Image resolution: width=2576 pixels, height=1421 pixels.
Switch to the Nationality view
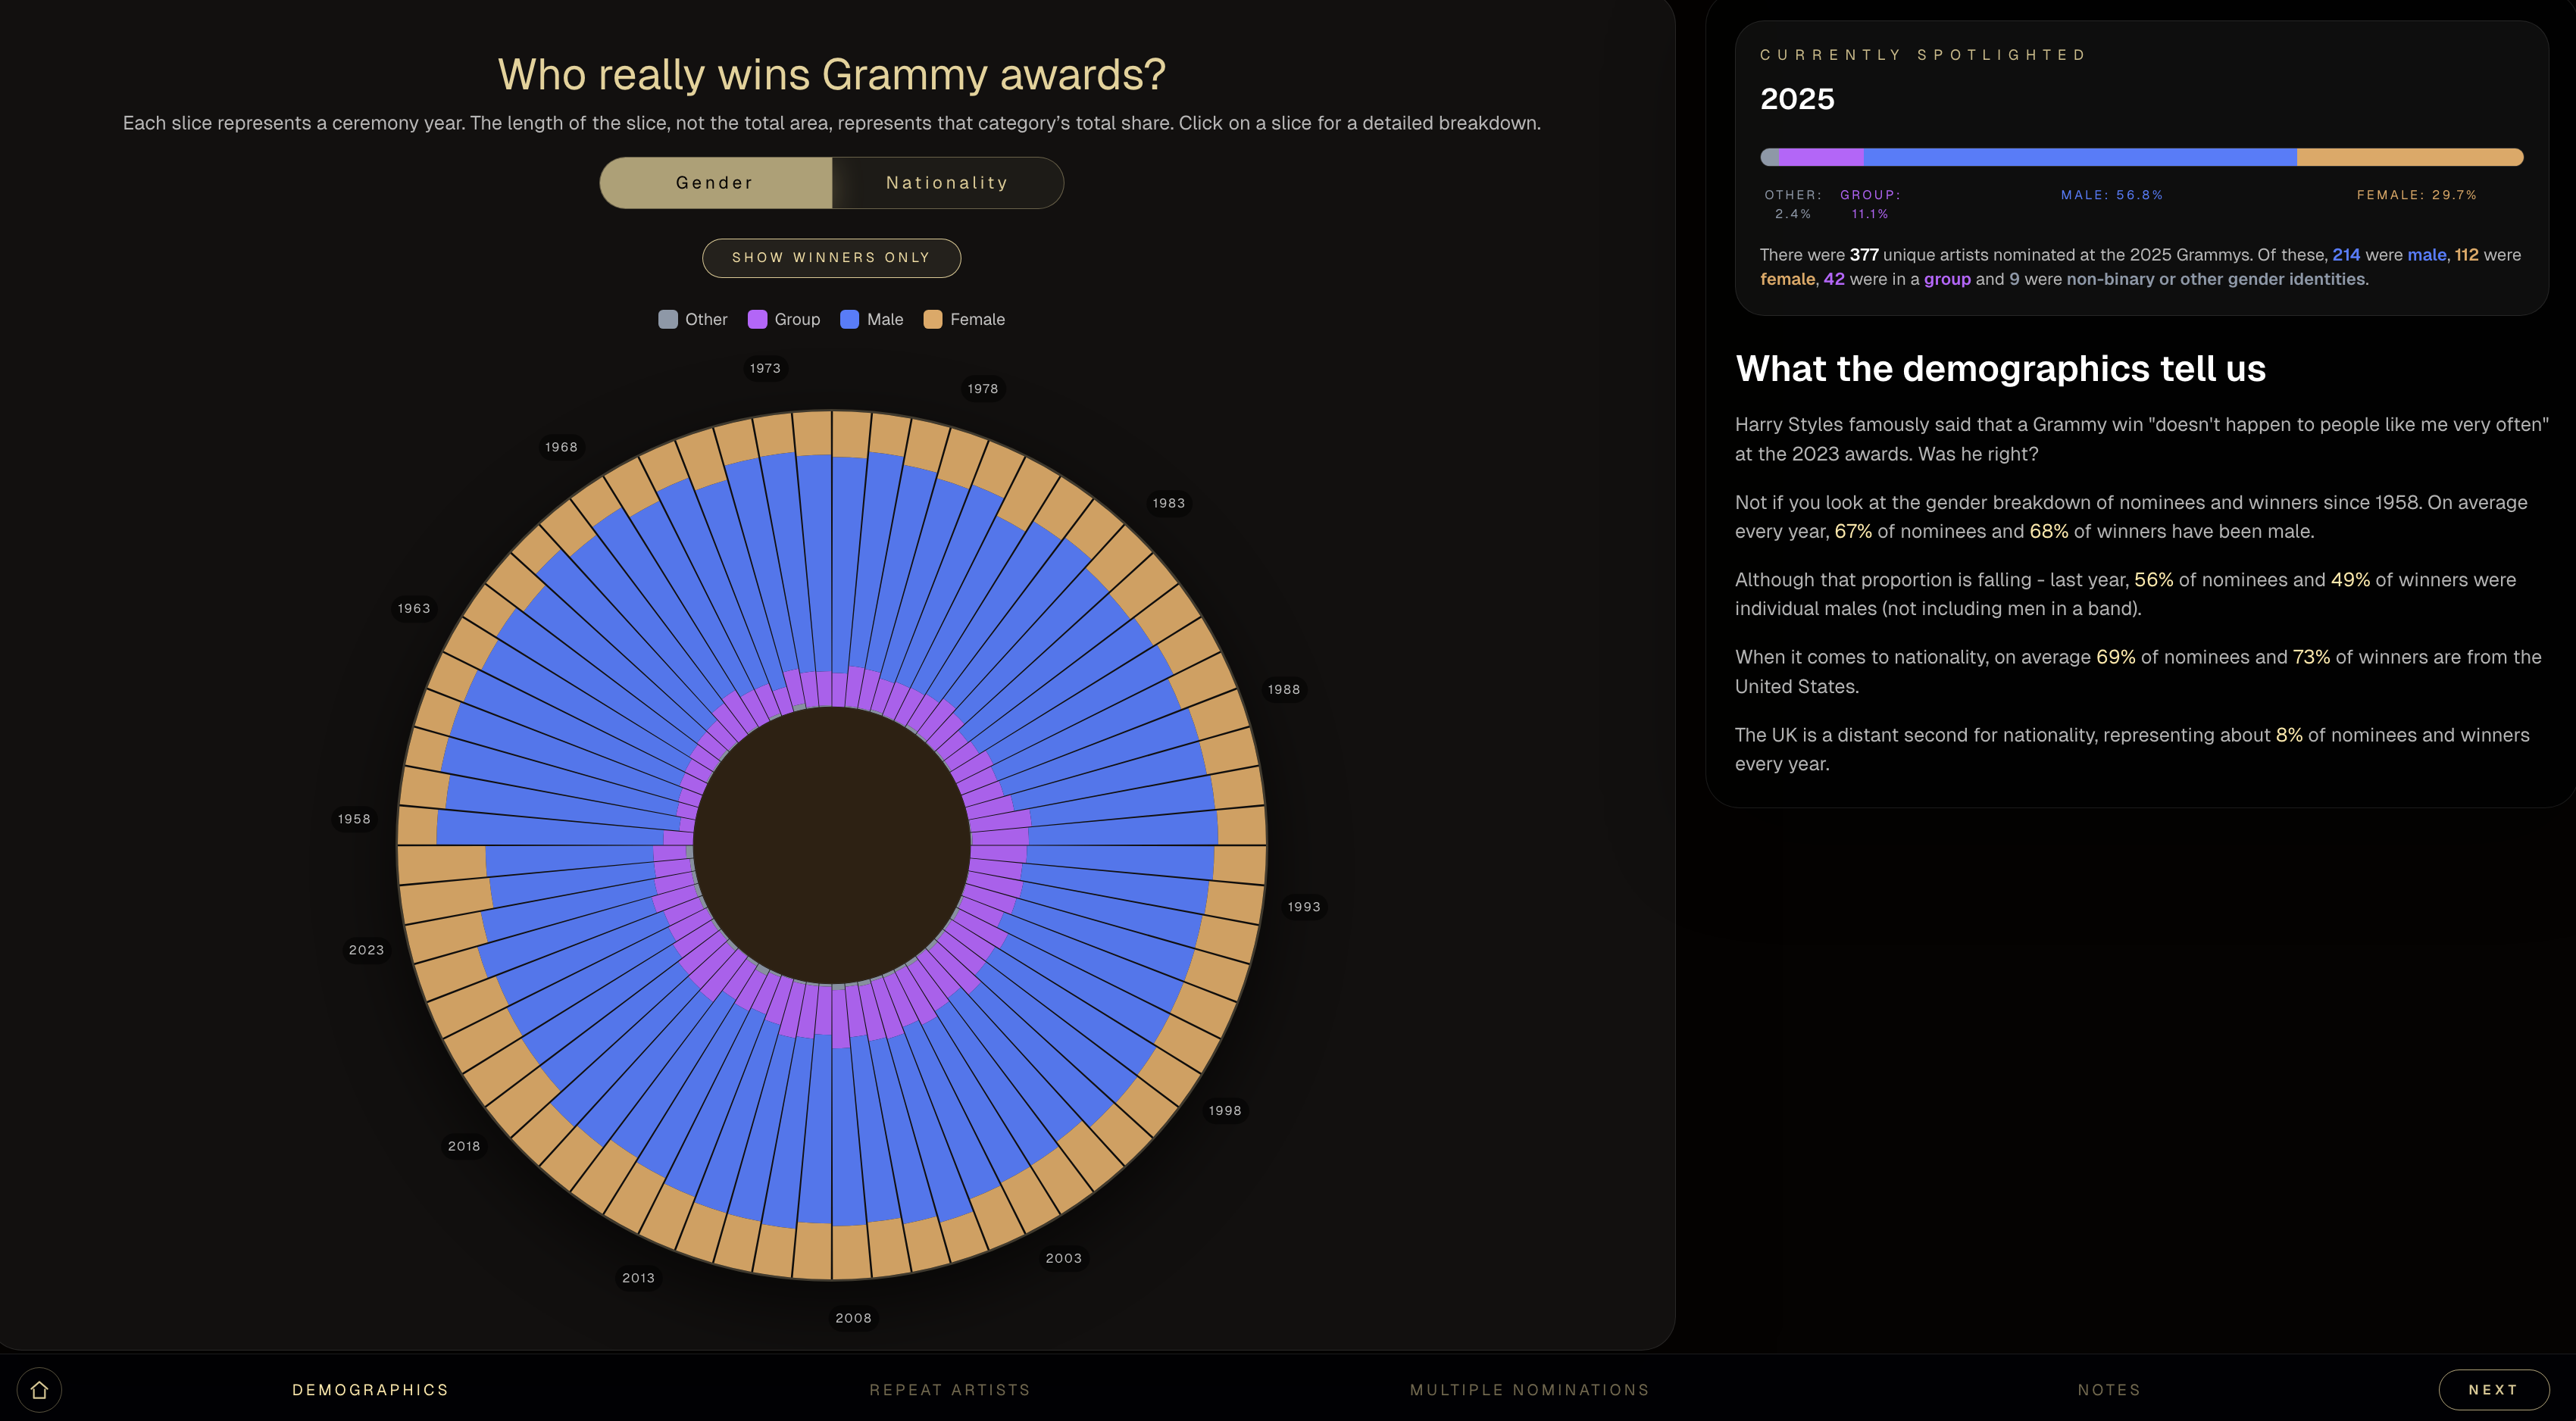946,182
